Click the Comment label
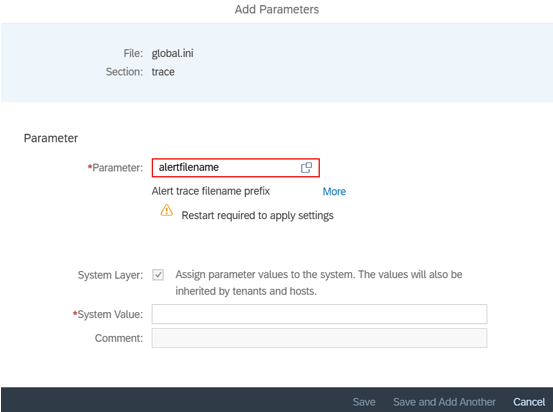Viewport: 553px width, 412px height. 119,338
